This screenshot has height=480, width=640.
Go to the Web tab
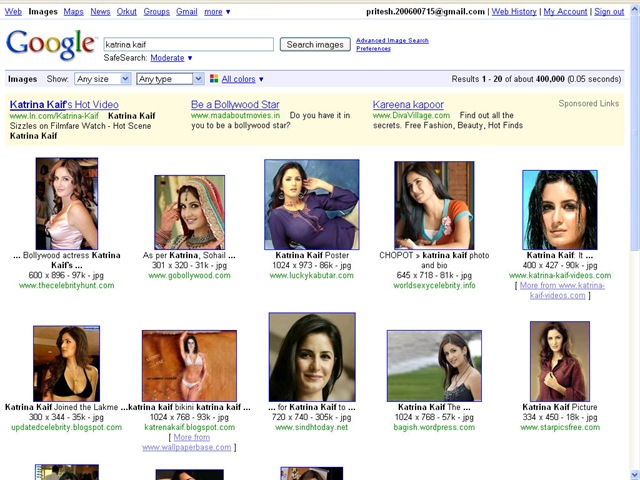pos(13,12)
